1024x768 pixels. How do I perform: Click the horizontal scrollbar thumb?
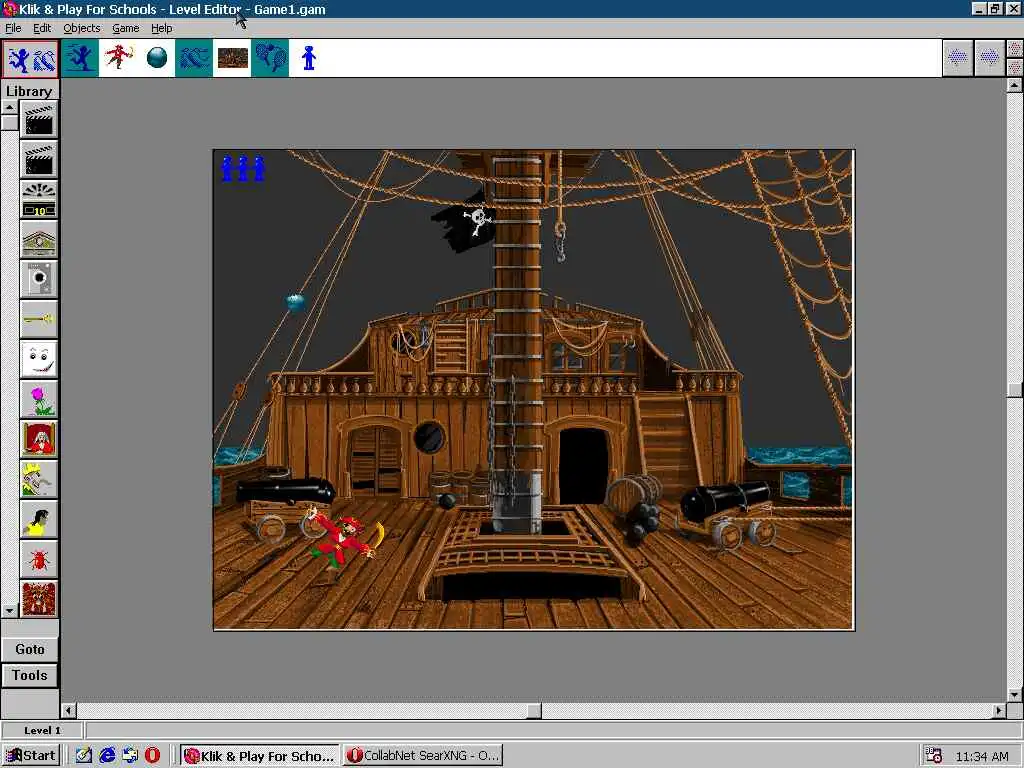tap(534, 710)
